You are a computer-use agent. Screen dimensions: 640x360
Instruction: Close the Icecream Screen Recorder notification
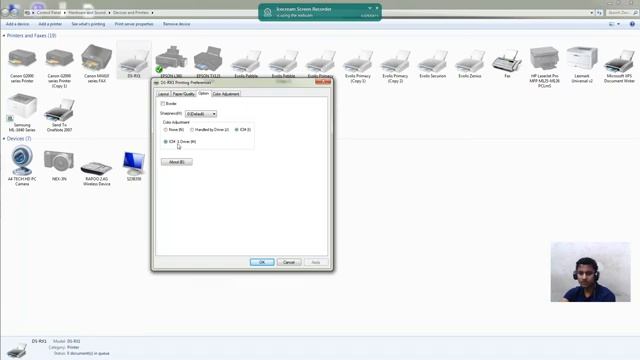[x=377, y=8]
